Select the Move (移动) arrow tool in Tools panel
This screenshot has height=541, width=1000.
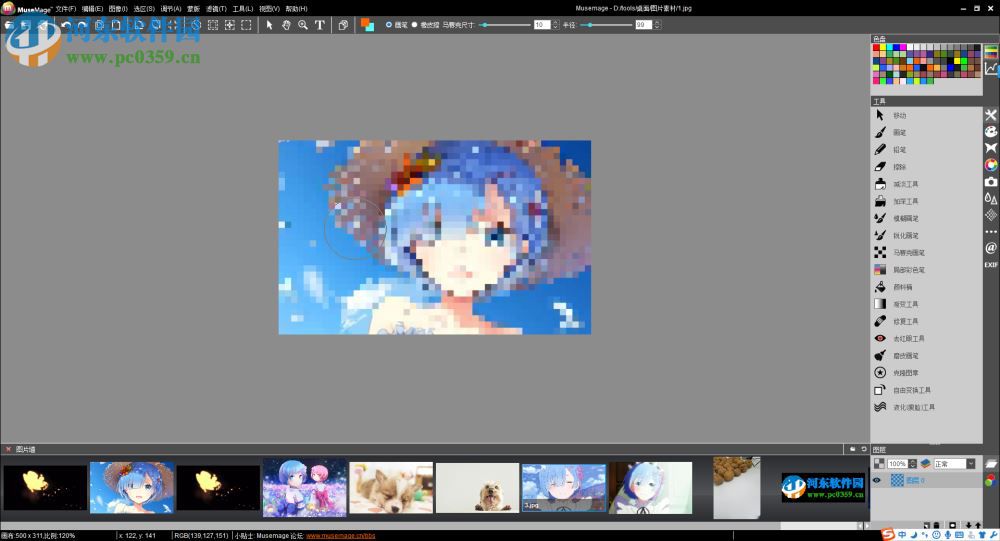click(x=880, y=115)
